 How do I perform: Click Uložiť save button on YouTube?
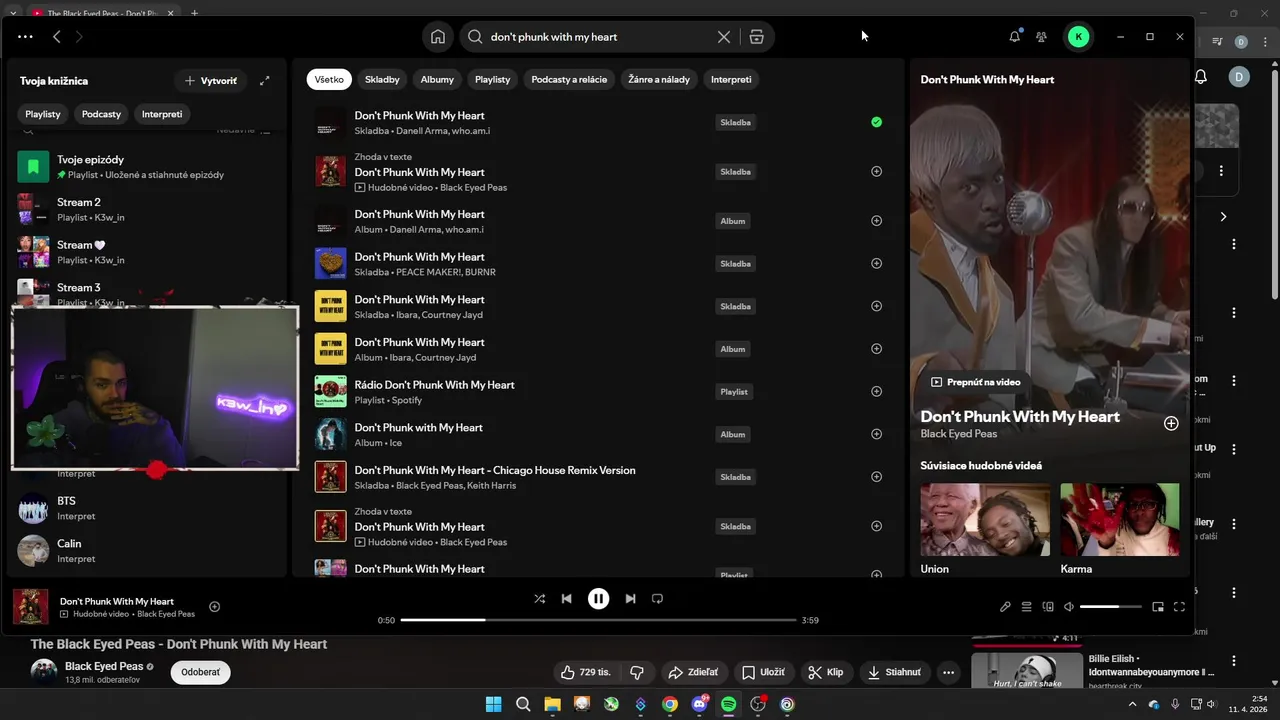[x=763, y=673]
